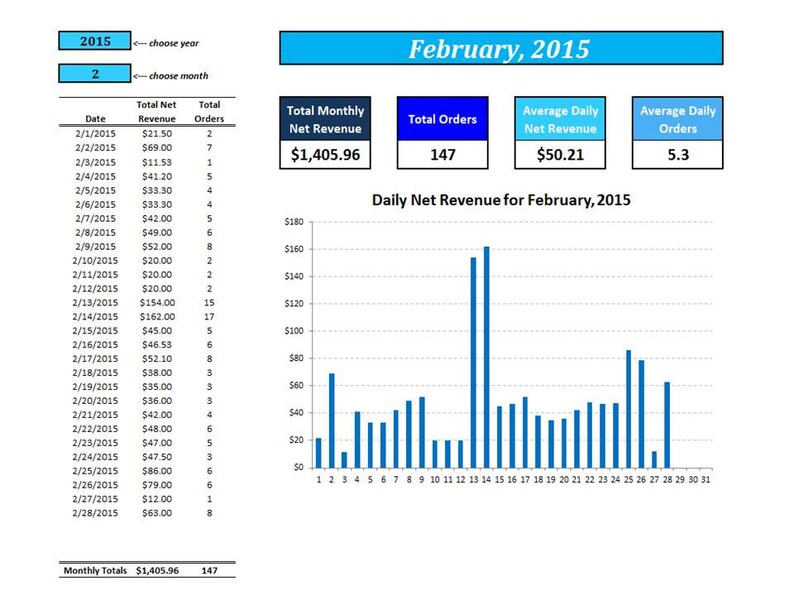Image resolution: width=794 pixels, height=596 pixels.
Task: Click the Total Orders card value 147
Action: [443, 154]
